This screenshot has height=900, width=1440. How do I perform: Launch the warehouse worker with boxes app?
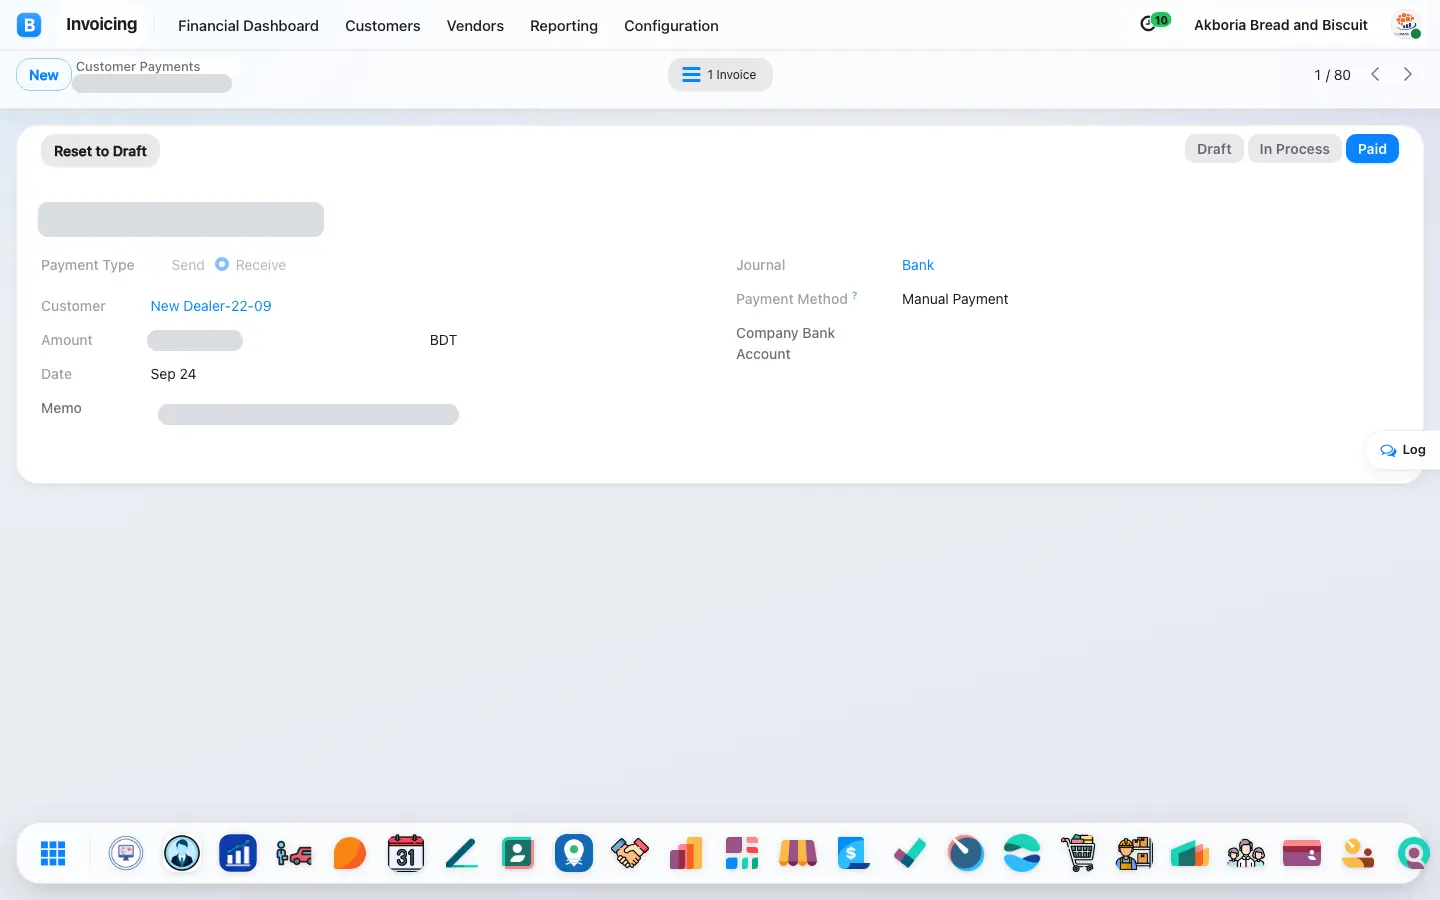(1134, 853)
